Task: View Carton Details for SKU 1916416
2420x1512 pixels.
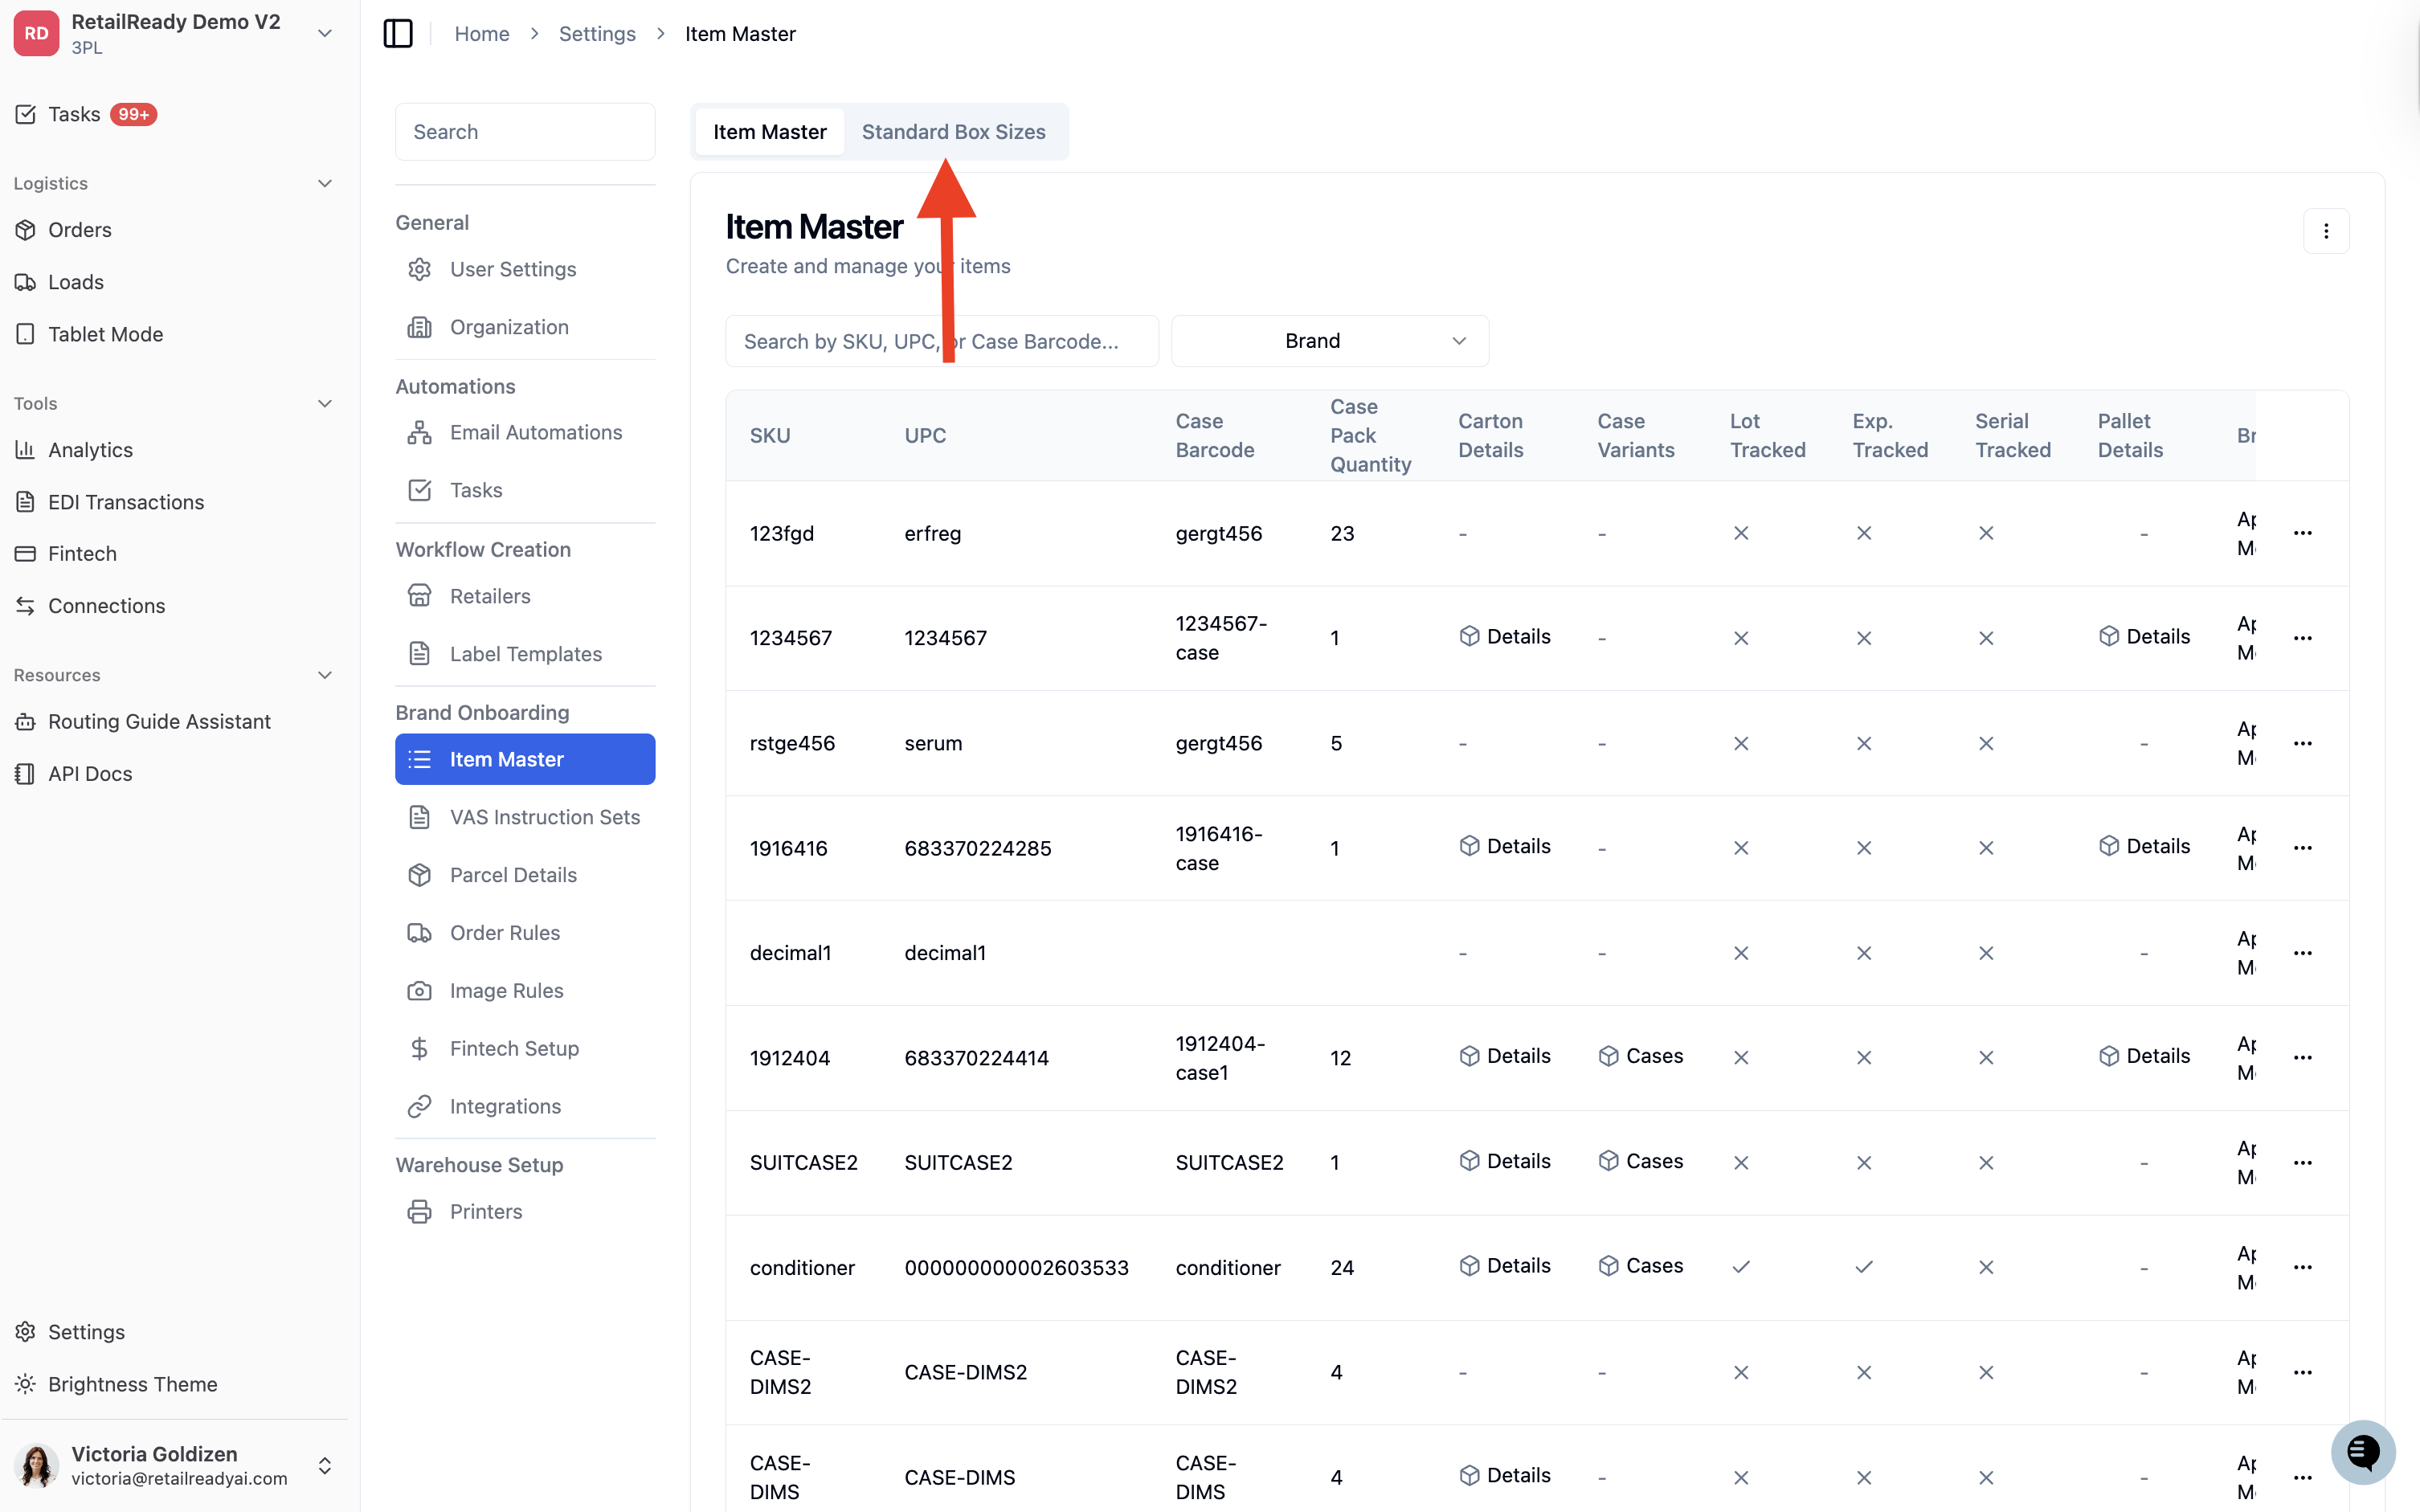Action: 1505,846
